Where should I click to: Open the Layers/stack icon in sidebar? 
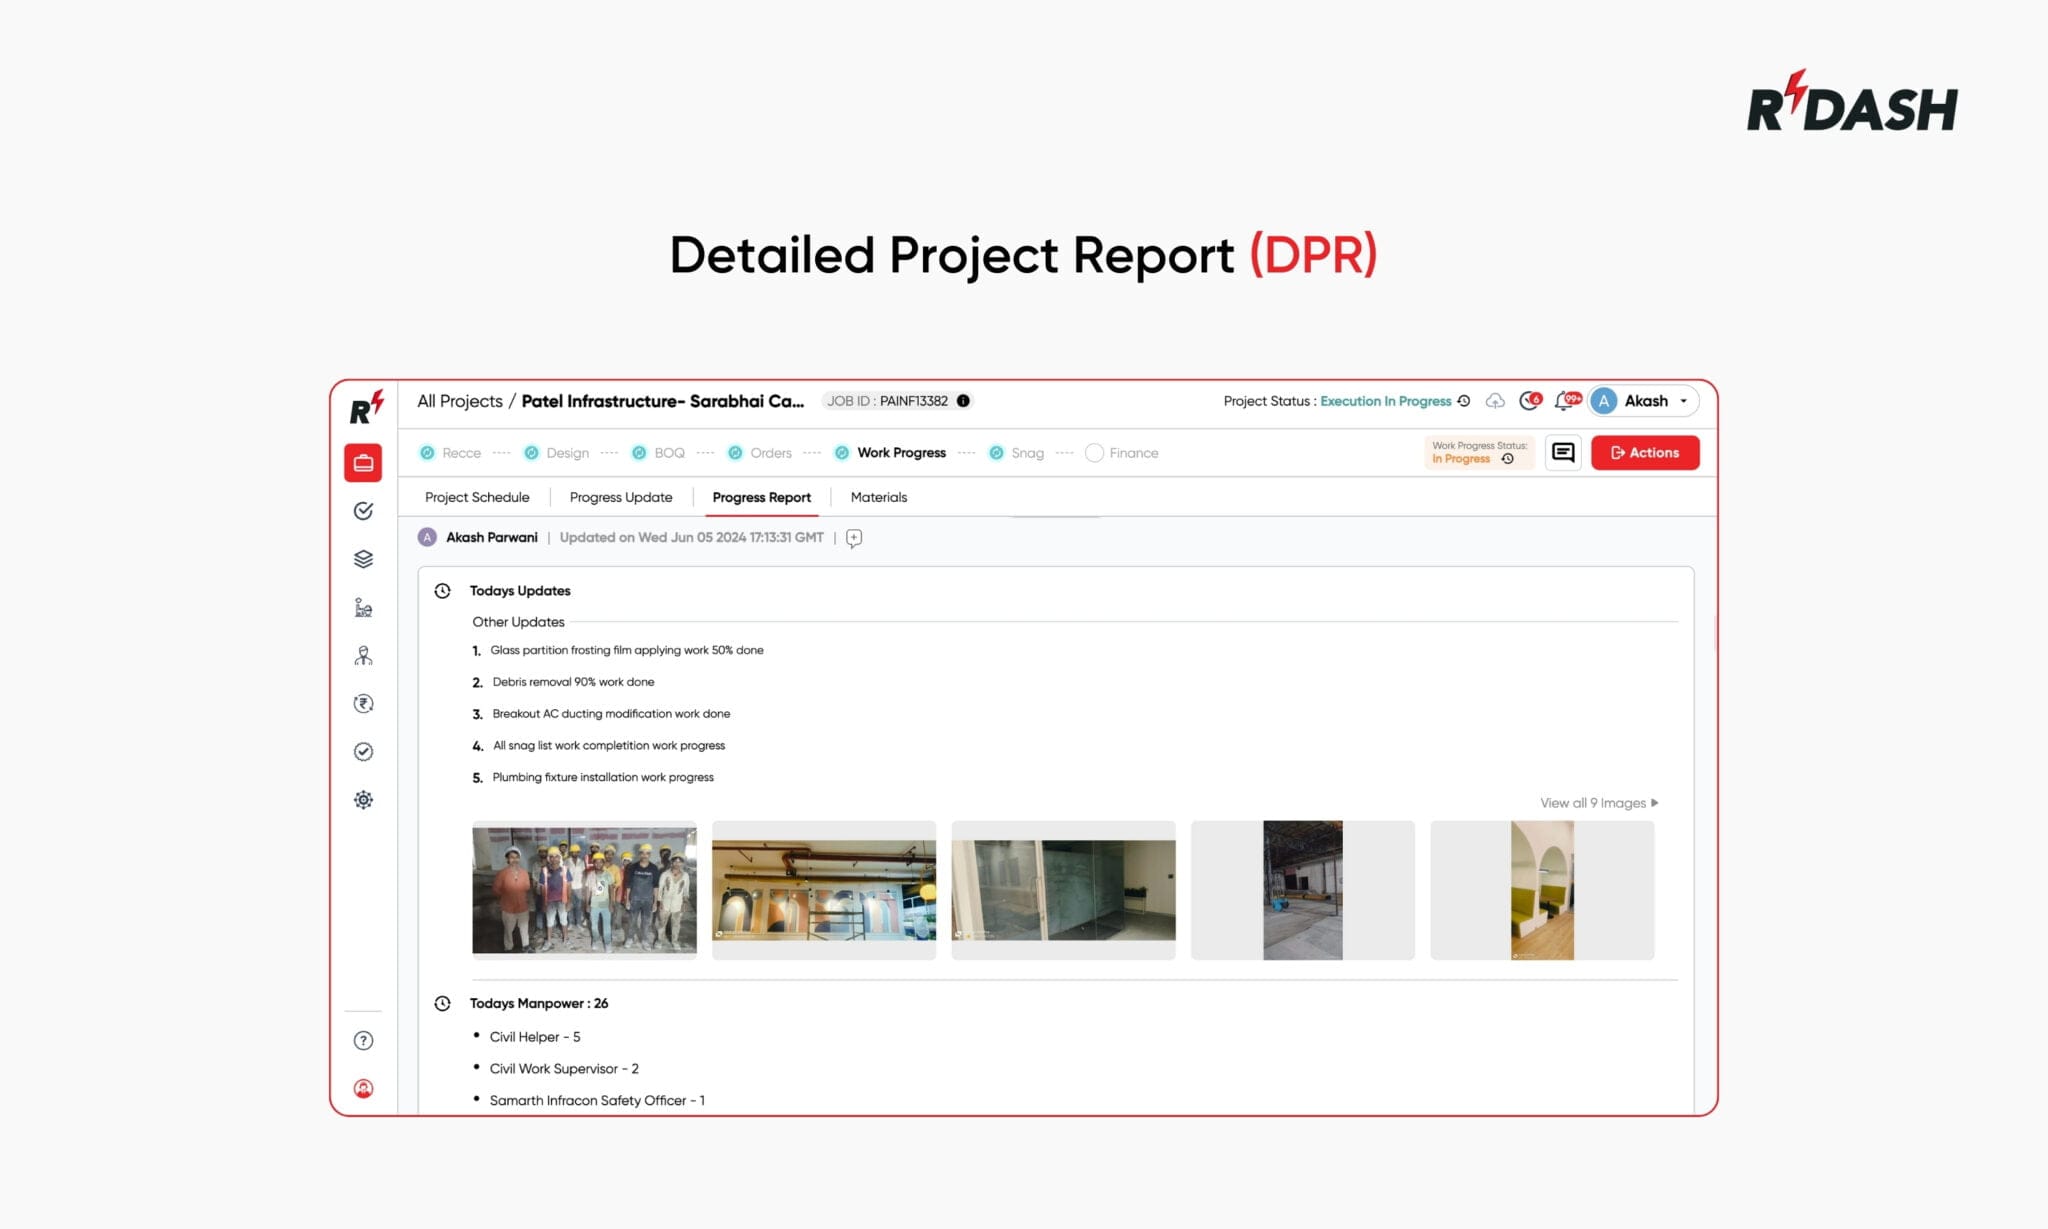(x=363, y=559)
